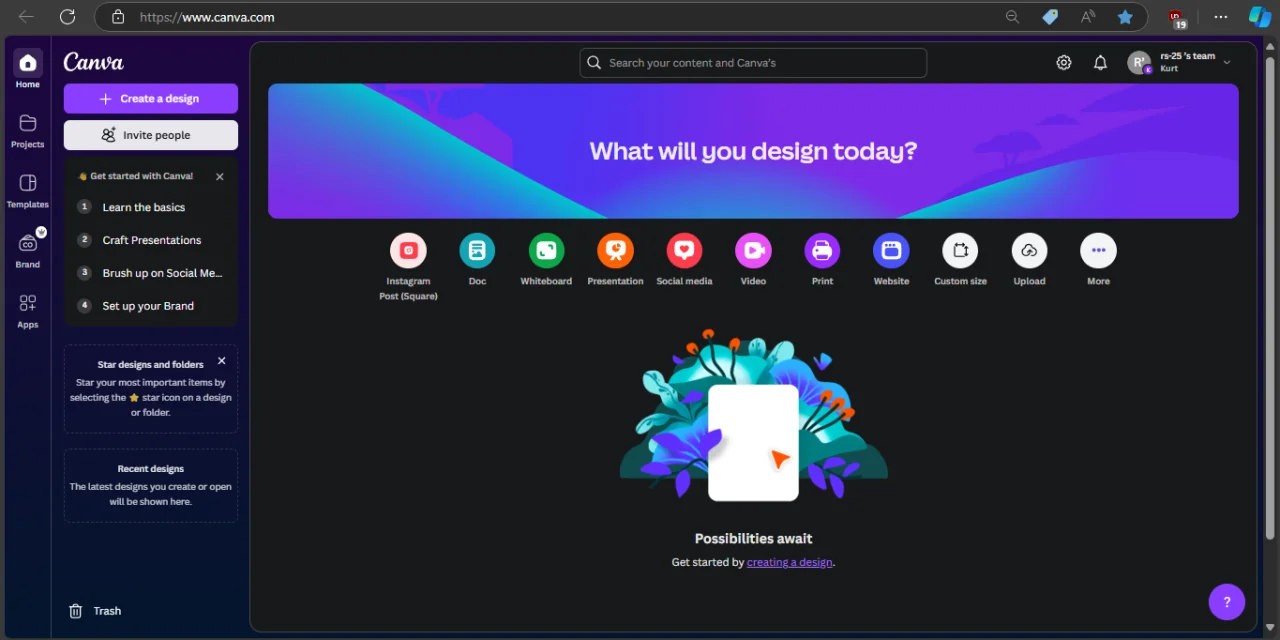Open the browser shopping tag icon
1280x640 pixels.
(x=1050, y=17)
